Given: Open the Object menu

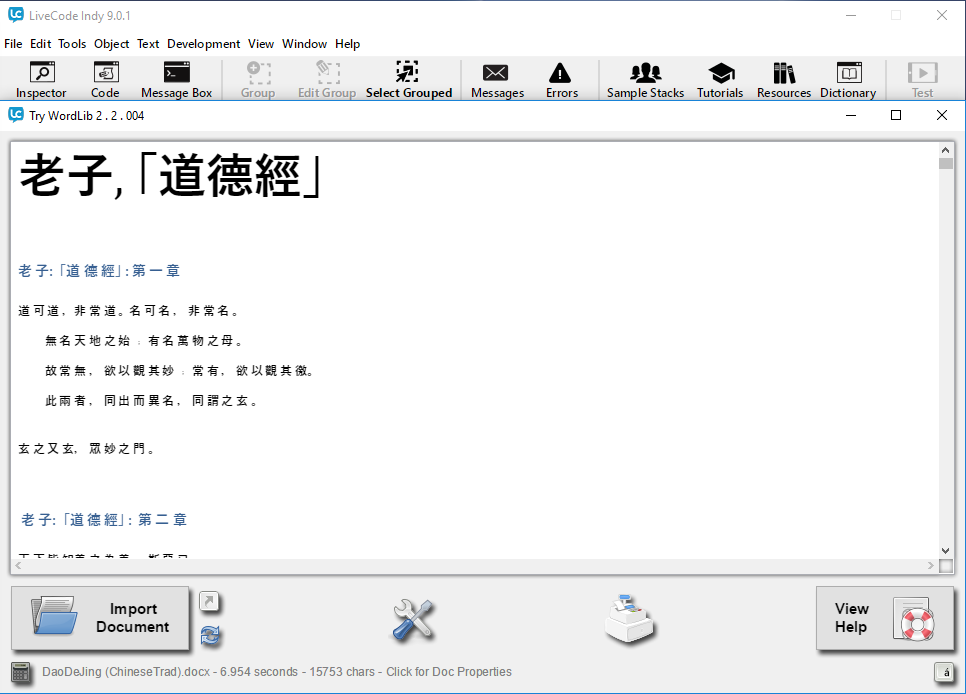Looking at the screenshot, I should 111,44.
